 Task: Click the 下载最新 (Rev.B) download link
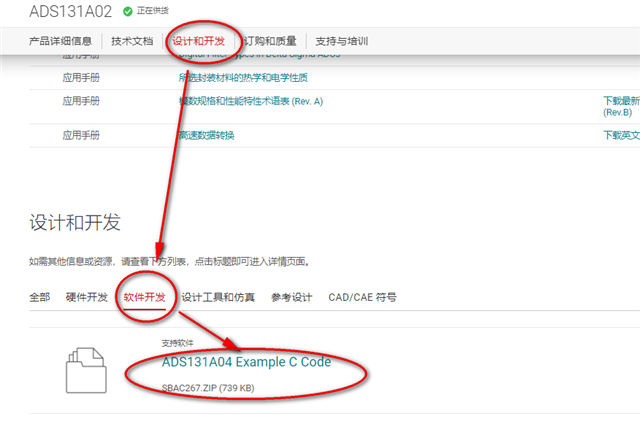(x=621, y=106)
